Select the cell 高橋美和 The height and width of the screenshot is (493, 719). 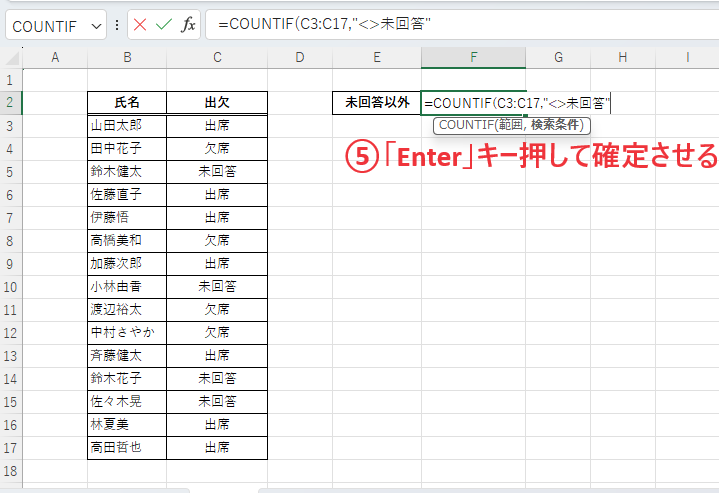[x=127, y=241]
